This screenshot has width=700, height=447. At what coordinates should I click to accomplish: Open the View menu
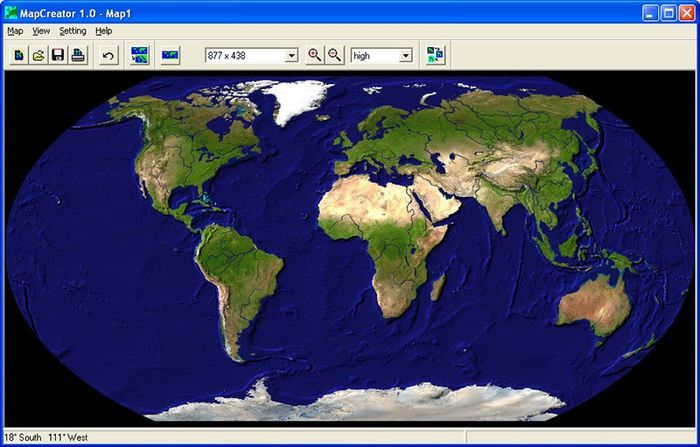41,31
